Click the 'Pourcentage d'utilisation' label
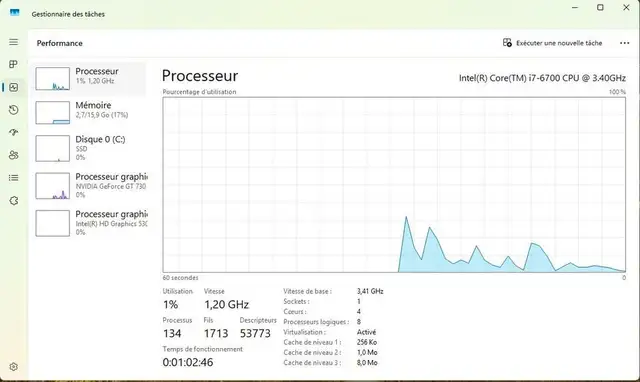The image size is (640, 382). [199, 92]
